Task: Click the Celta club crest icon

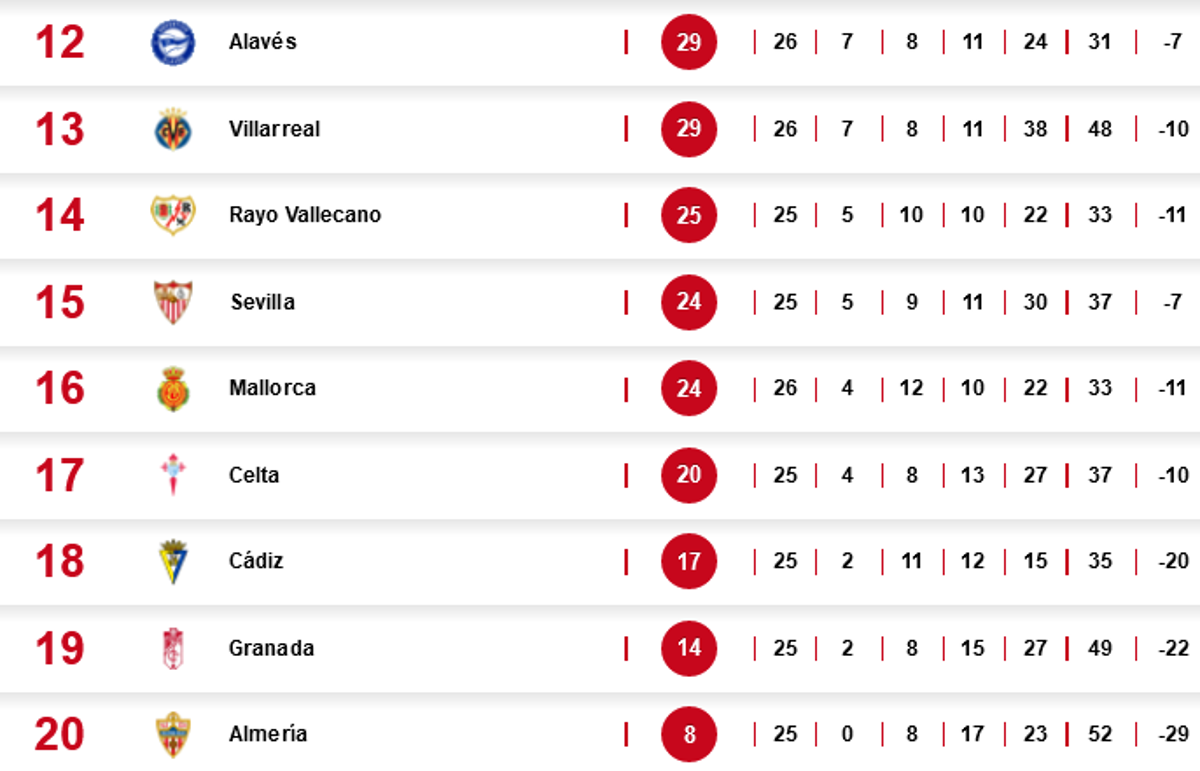Action: pos(173,475)
